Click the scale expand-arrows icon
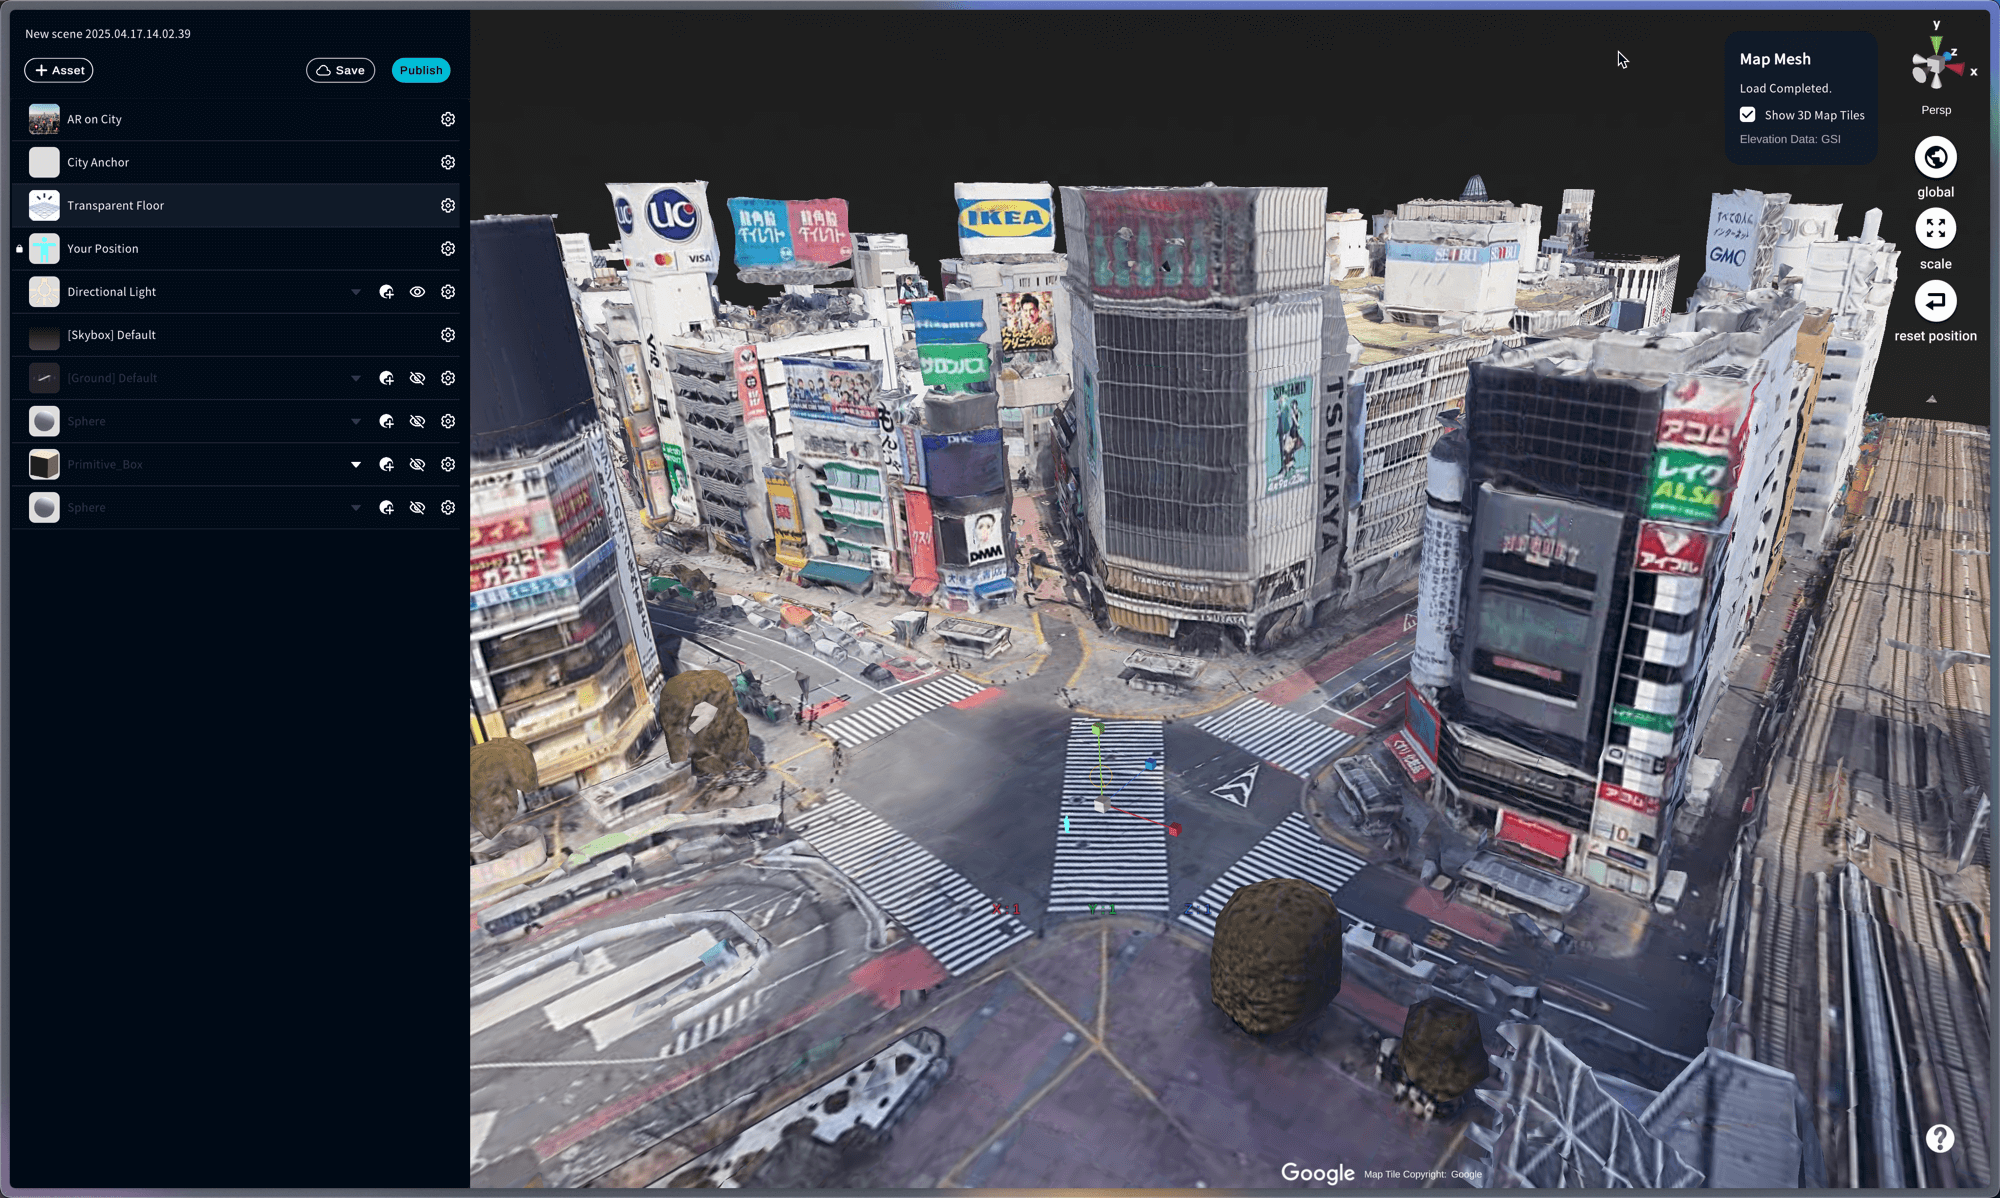The height and width of the screenshot is (1198, 2000). click(1935, 229)
